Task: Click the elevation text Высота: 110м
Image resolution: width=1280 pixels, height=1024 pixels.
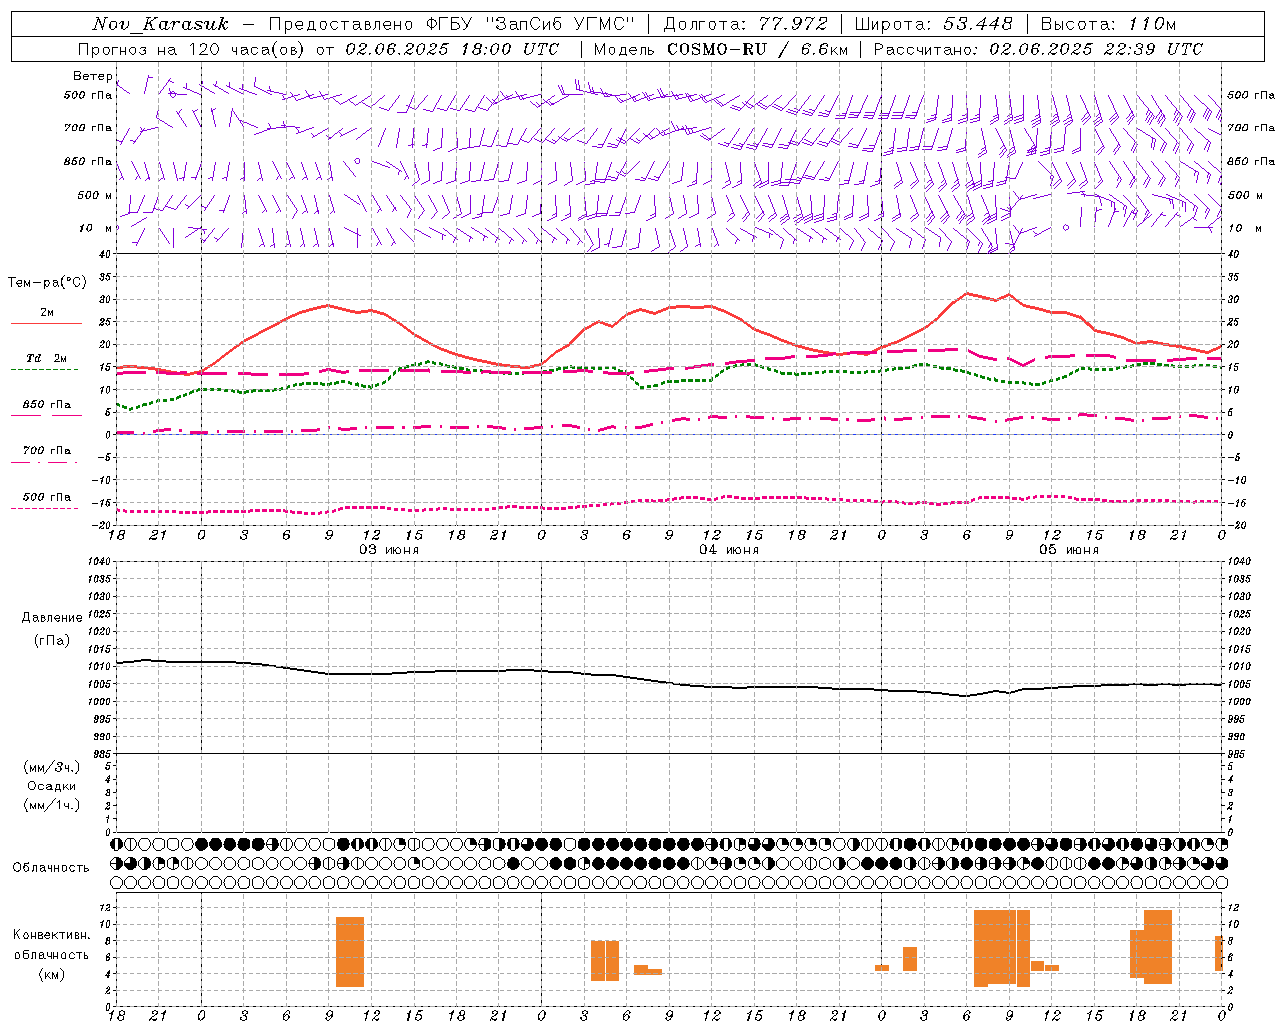Action: pos(1108,24)
